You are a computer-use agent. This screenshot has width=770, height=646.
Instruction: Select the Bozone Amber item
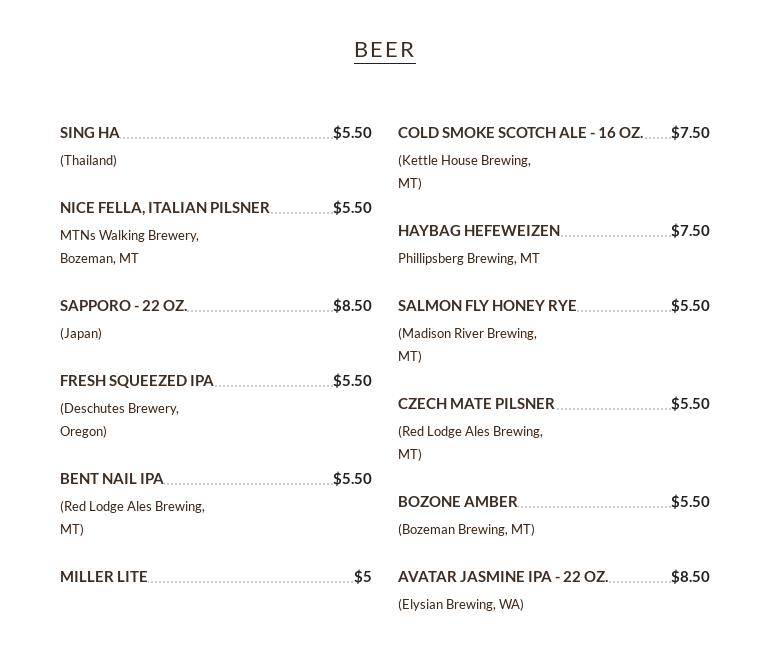click(x=458, y=502)
